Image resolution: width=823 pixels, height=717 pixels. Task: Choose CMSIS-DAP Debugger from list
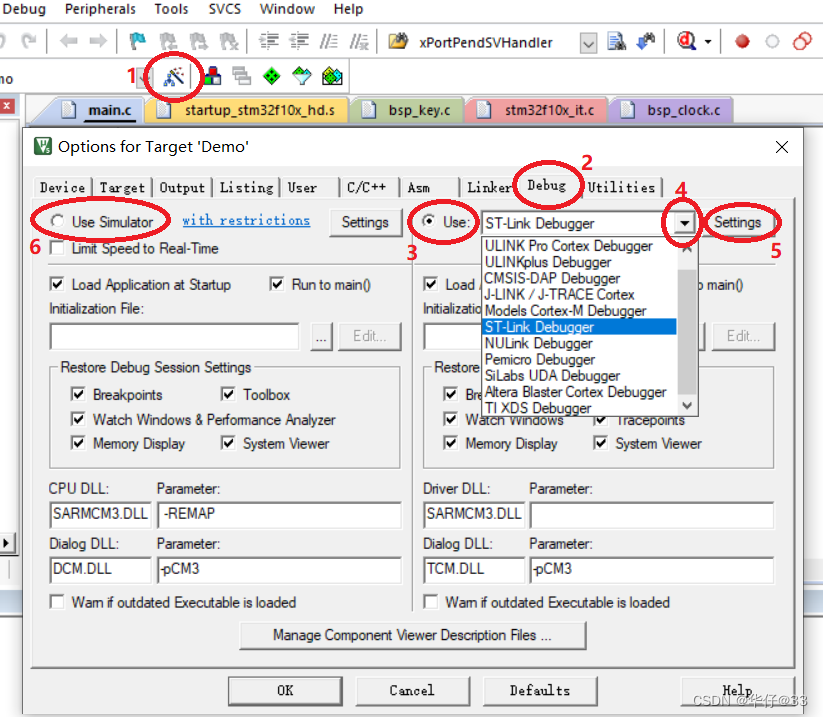[x=579, y=278]
